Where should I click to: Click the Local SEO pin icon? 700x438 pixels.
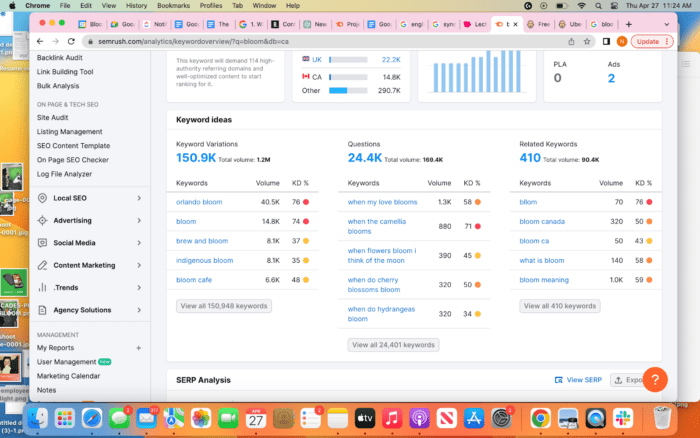pos(42,198)
